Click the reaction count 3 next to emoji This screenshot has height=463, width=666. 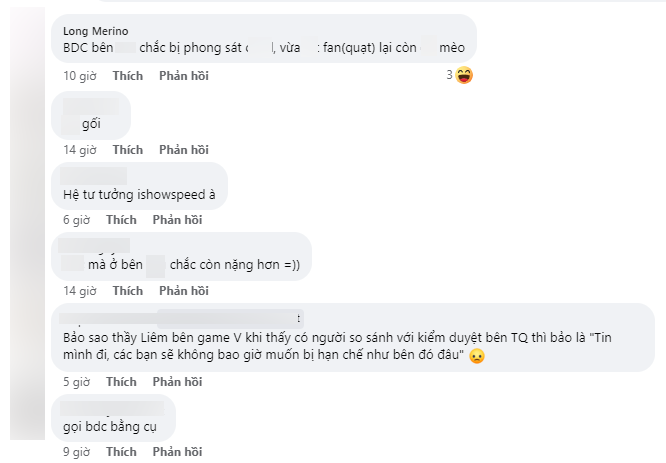pyautogui.click(x=449, y=75)
